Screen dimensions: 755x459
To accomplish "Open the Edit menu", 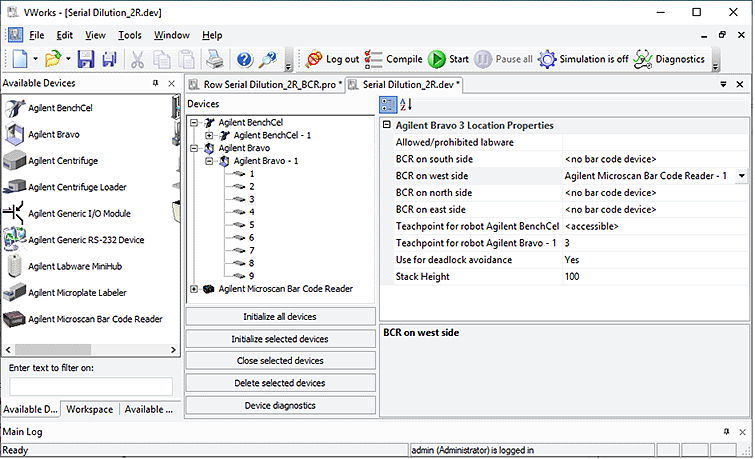I will tap(65, 35).
